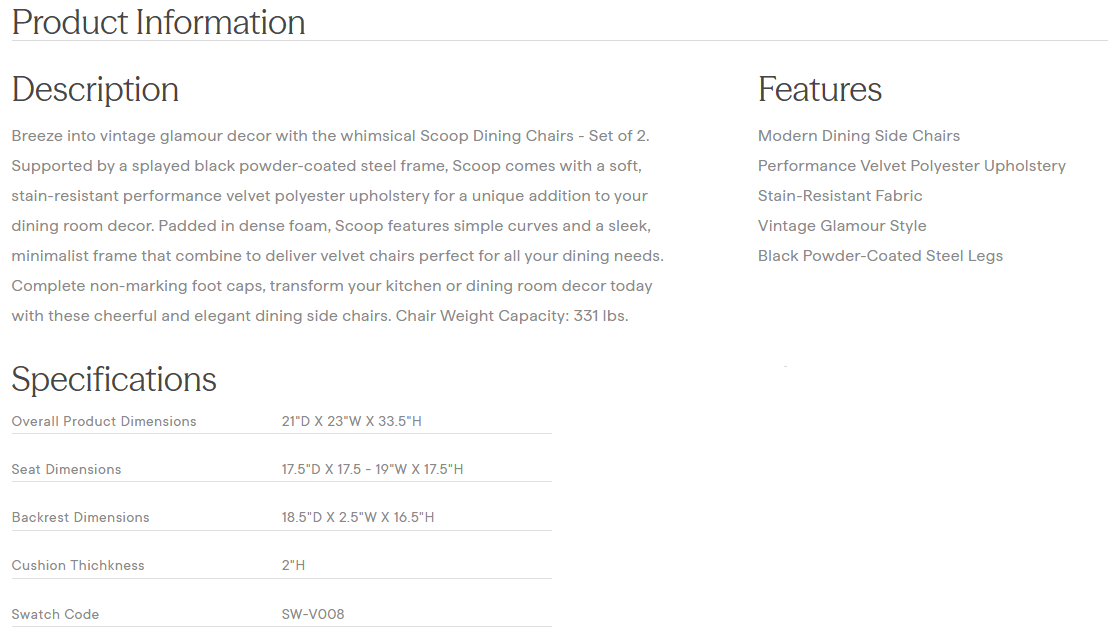Screen dimensions: 1108x640
Task: Click the backrest value 18.5"D X 2.5"W X 16.5"H
Action: (x=358, y=517)
